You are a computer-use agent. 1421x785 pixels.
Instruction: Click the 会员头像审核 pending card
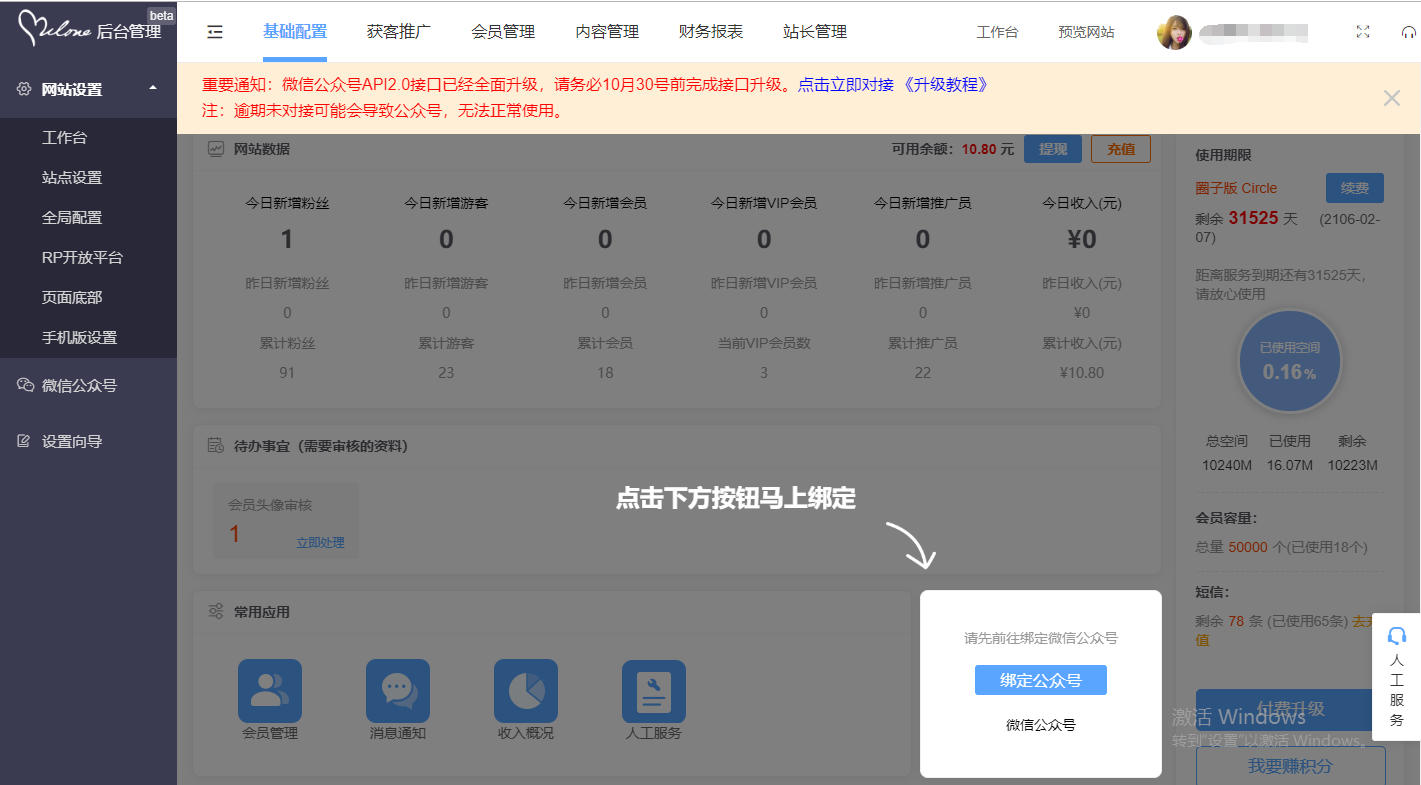285,520
